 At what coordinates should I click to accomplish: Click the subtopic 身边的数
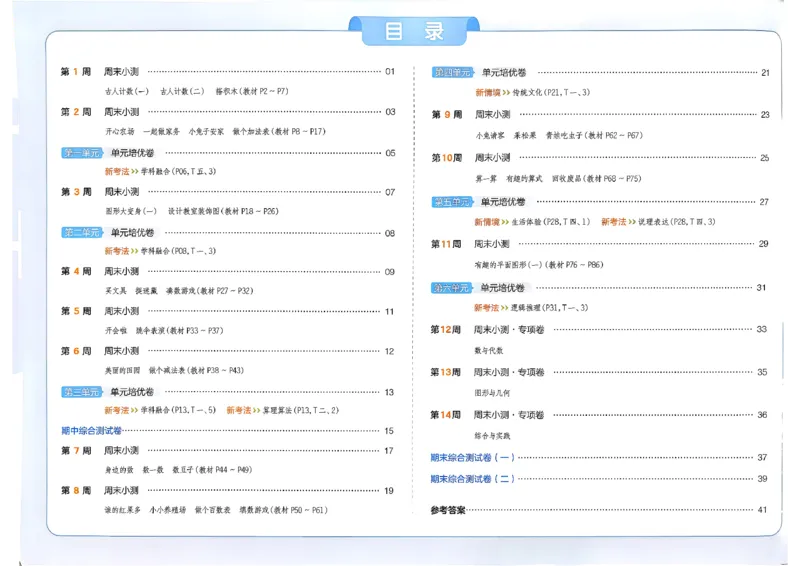(119, 470)
